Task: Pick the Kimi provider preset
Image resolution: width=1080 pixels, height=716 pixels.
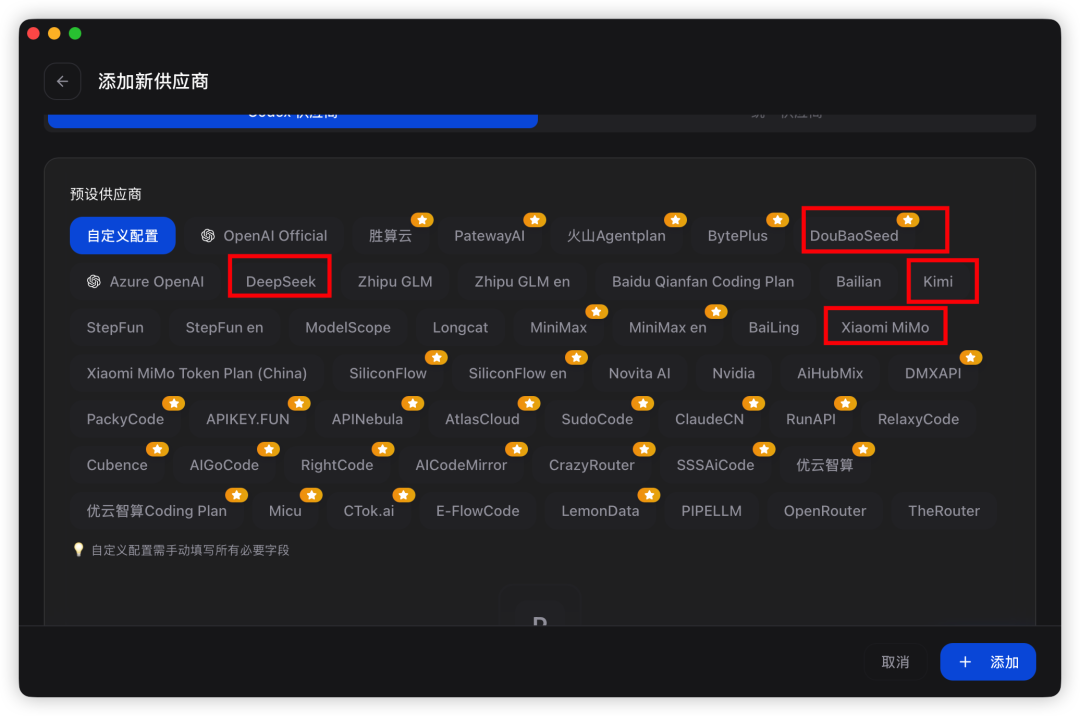Action: 938,282
